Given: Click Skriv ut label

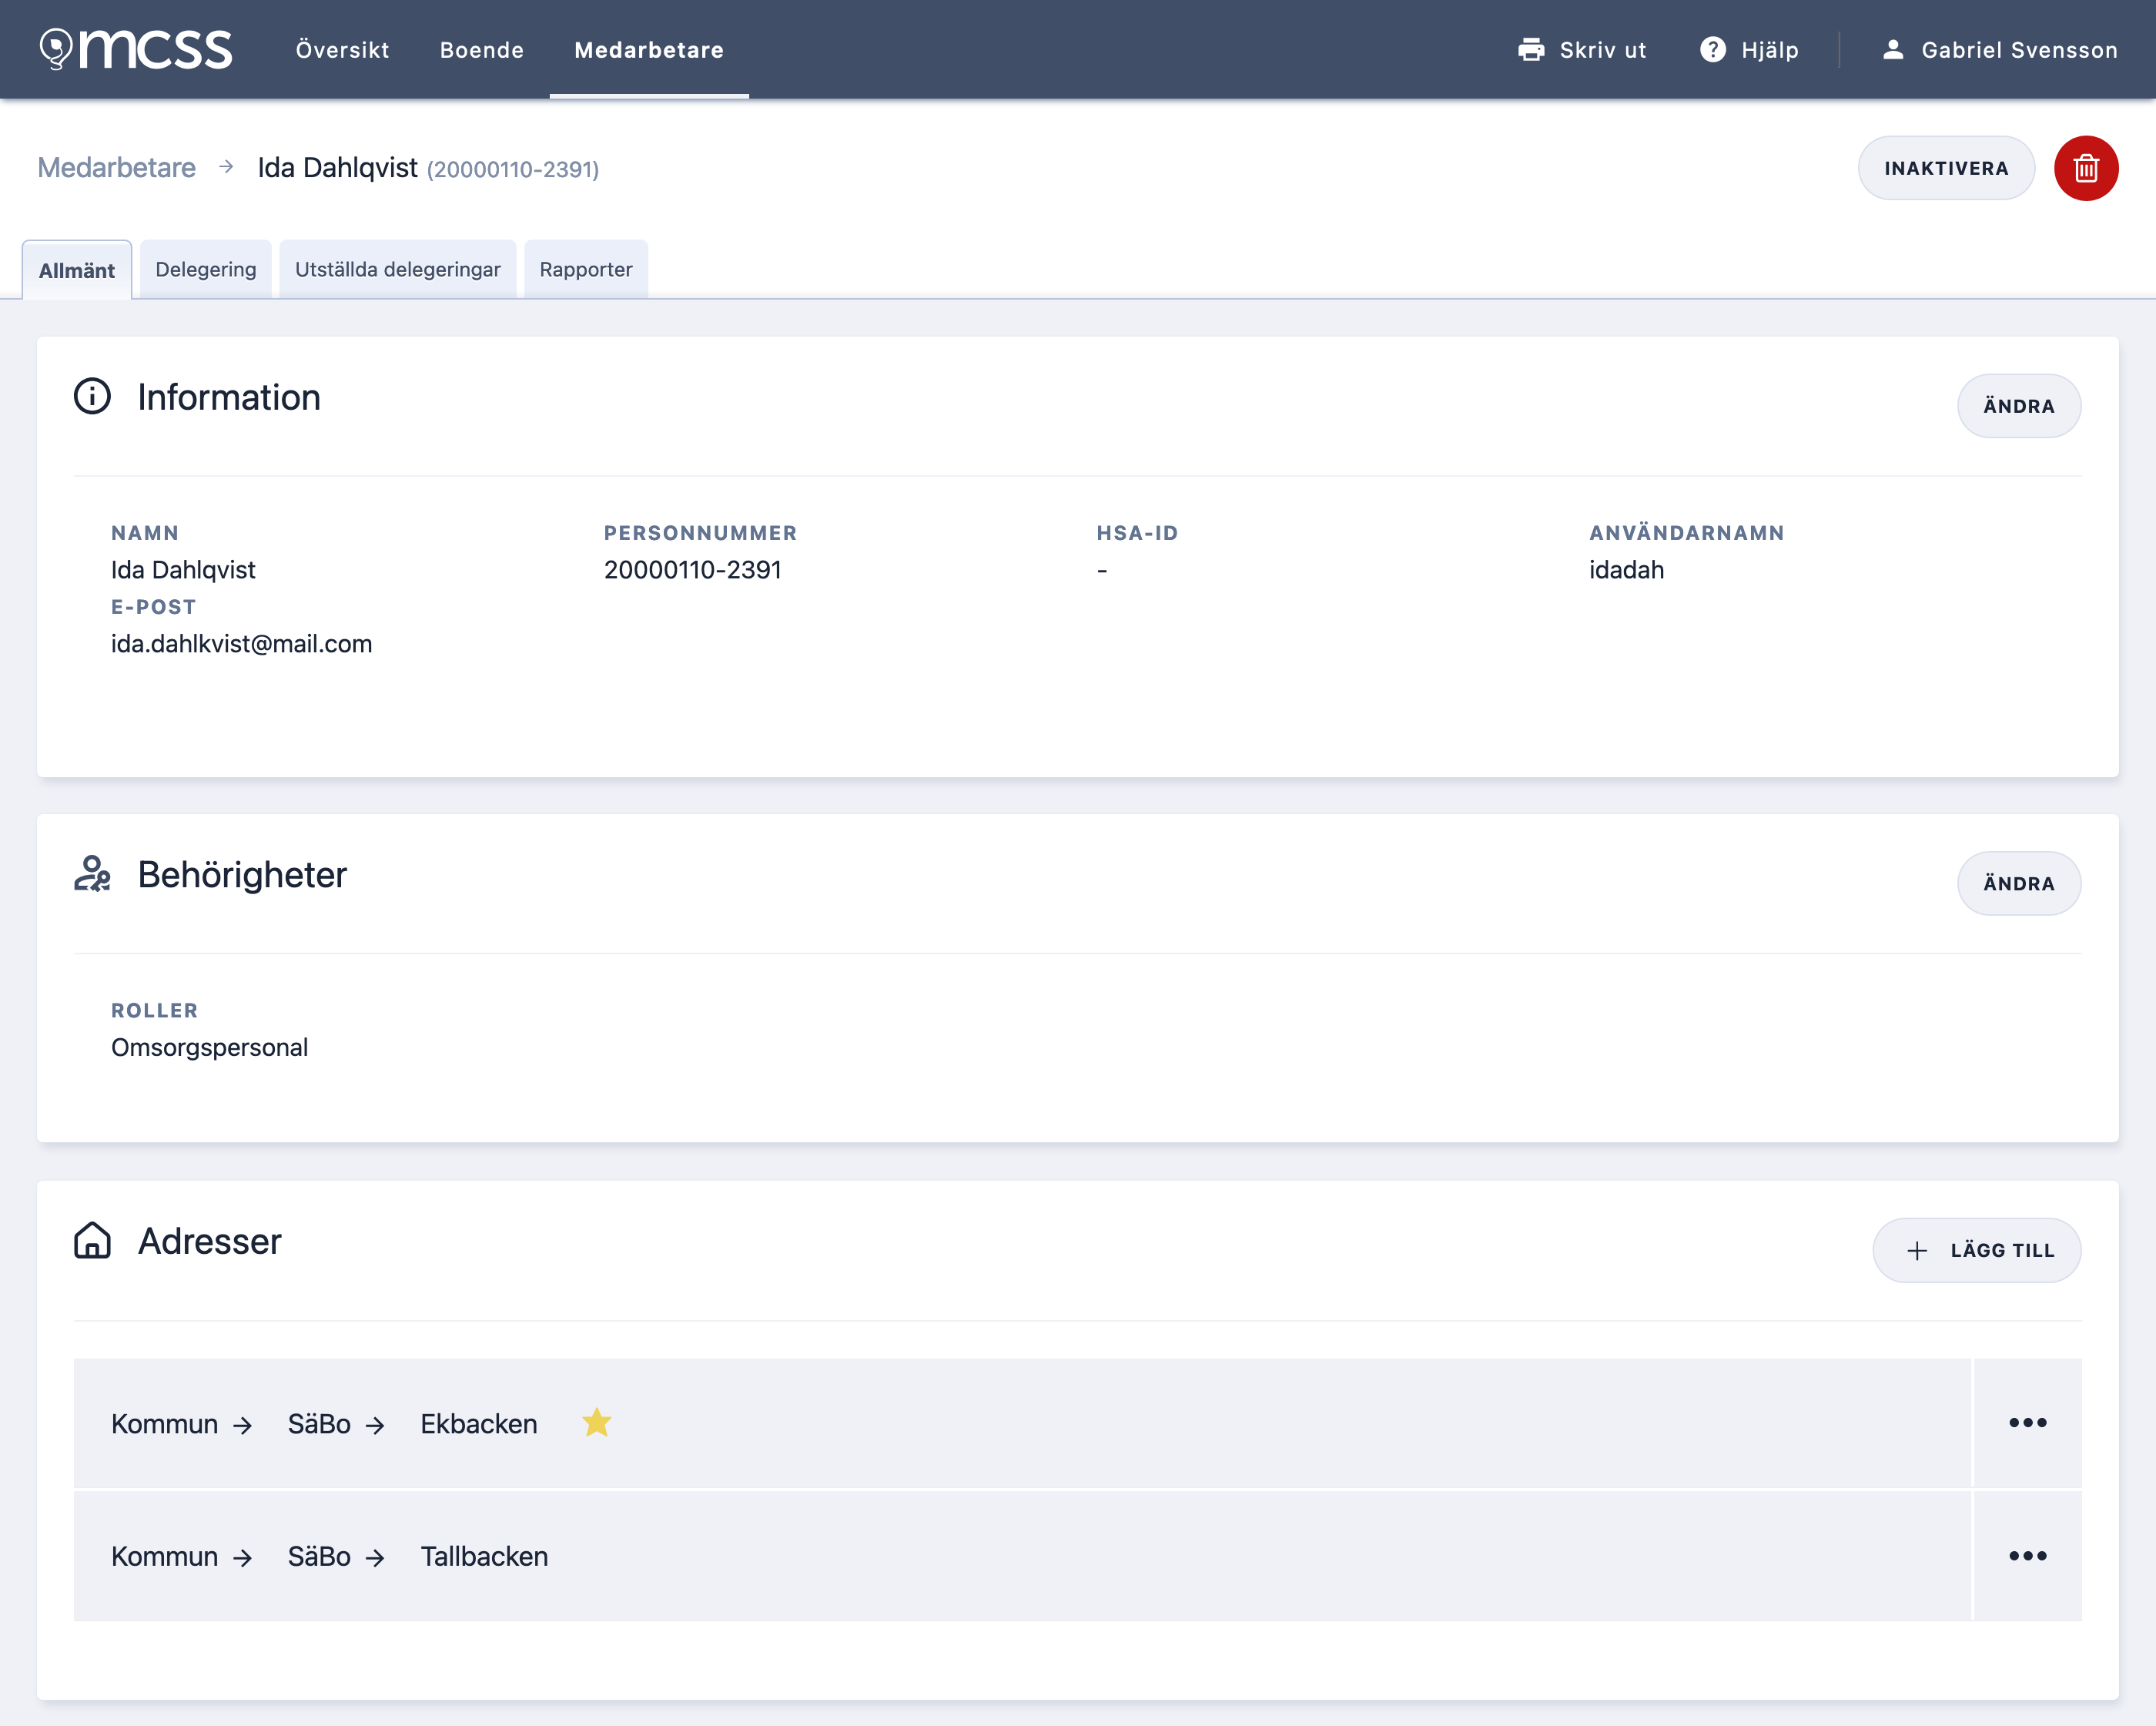Looking at the screenshot, I should tap(1603, 50).
